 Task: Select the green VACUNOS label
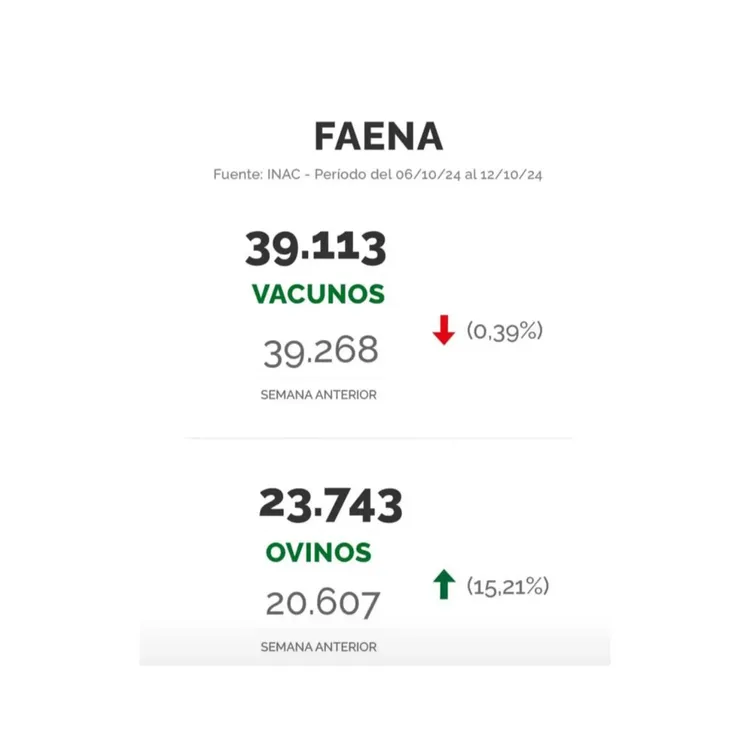click(x=318, y=294)
